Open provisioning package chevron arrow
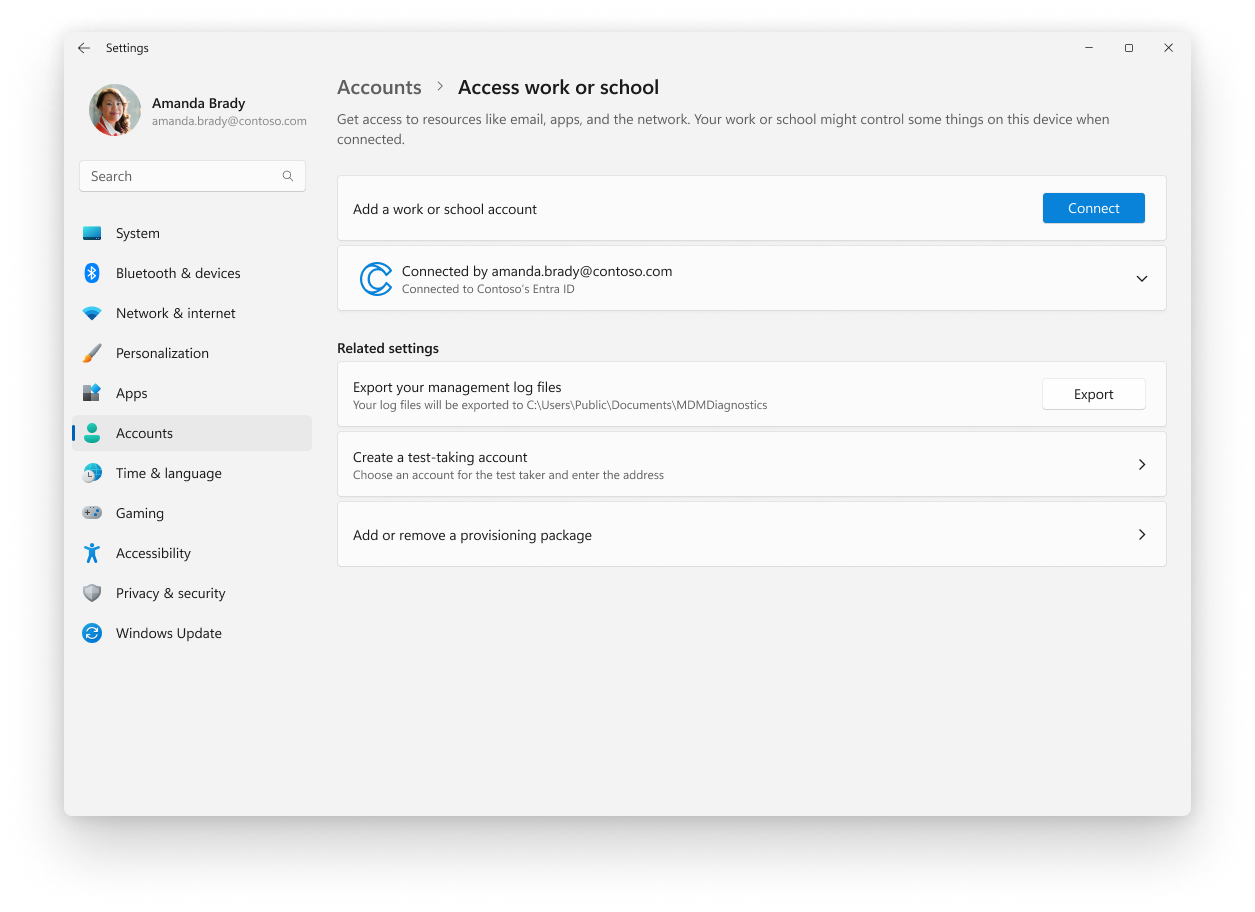Screen dimensions: 1255x912 tap(1142, 534)
